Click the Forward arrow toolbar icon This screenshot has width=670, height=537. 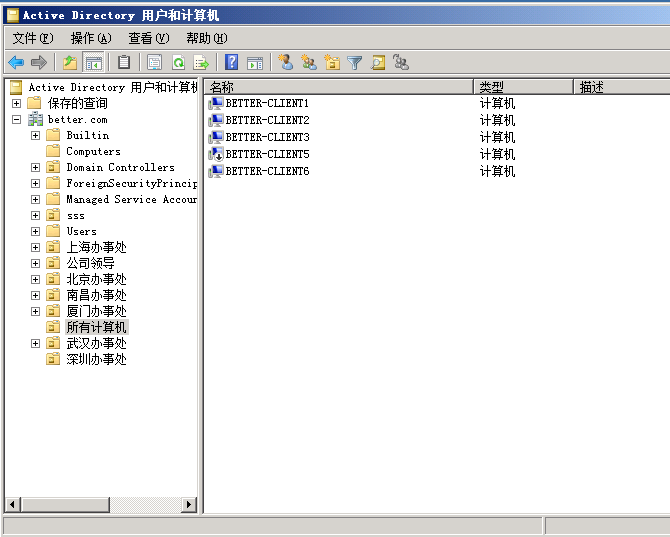pos(39,63)
